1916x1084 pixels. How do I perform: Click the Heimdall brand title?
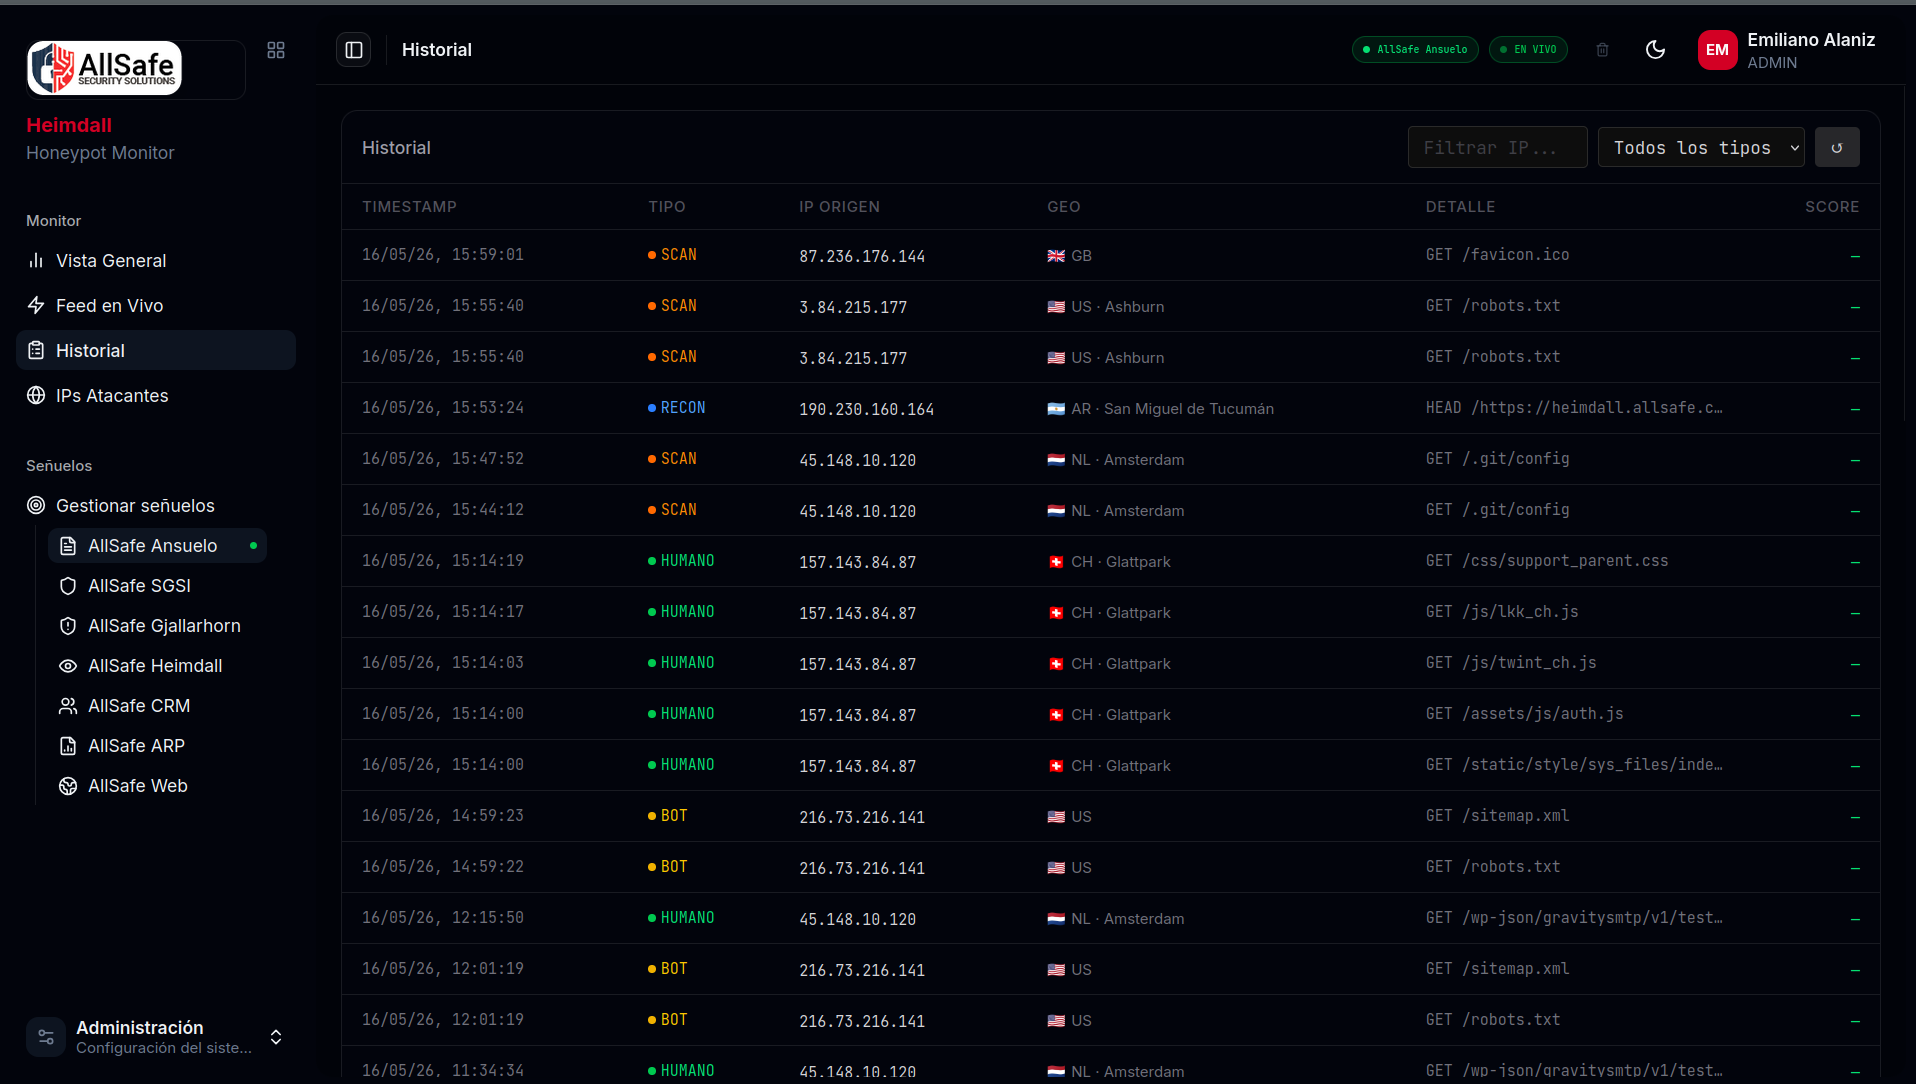[69, 125]
